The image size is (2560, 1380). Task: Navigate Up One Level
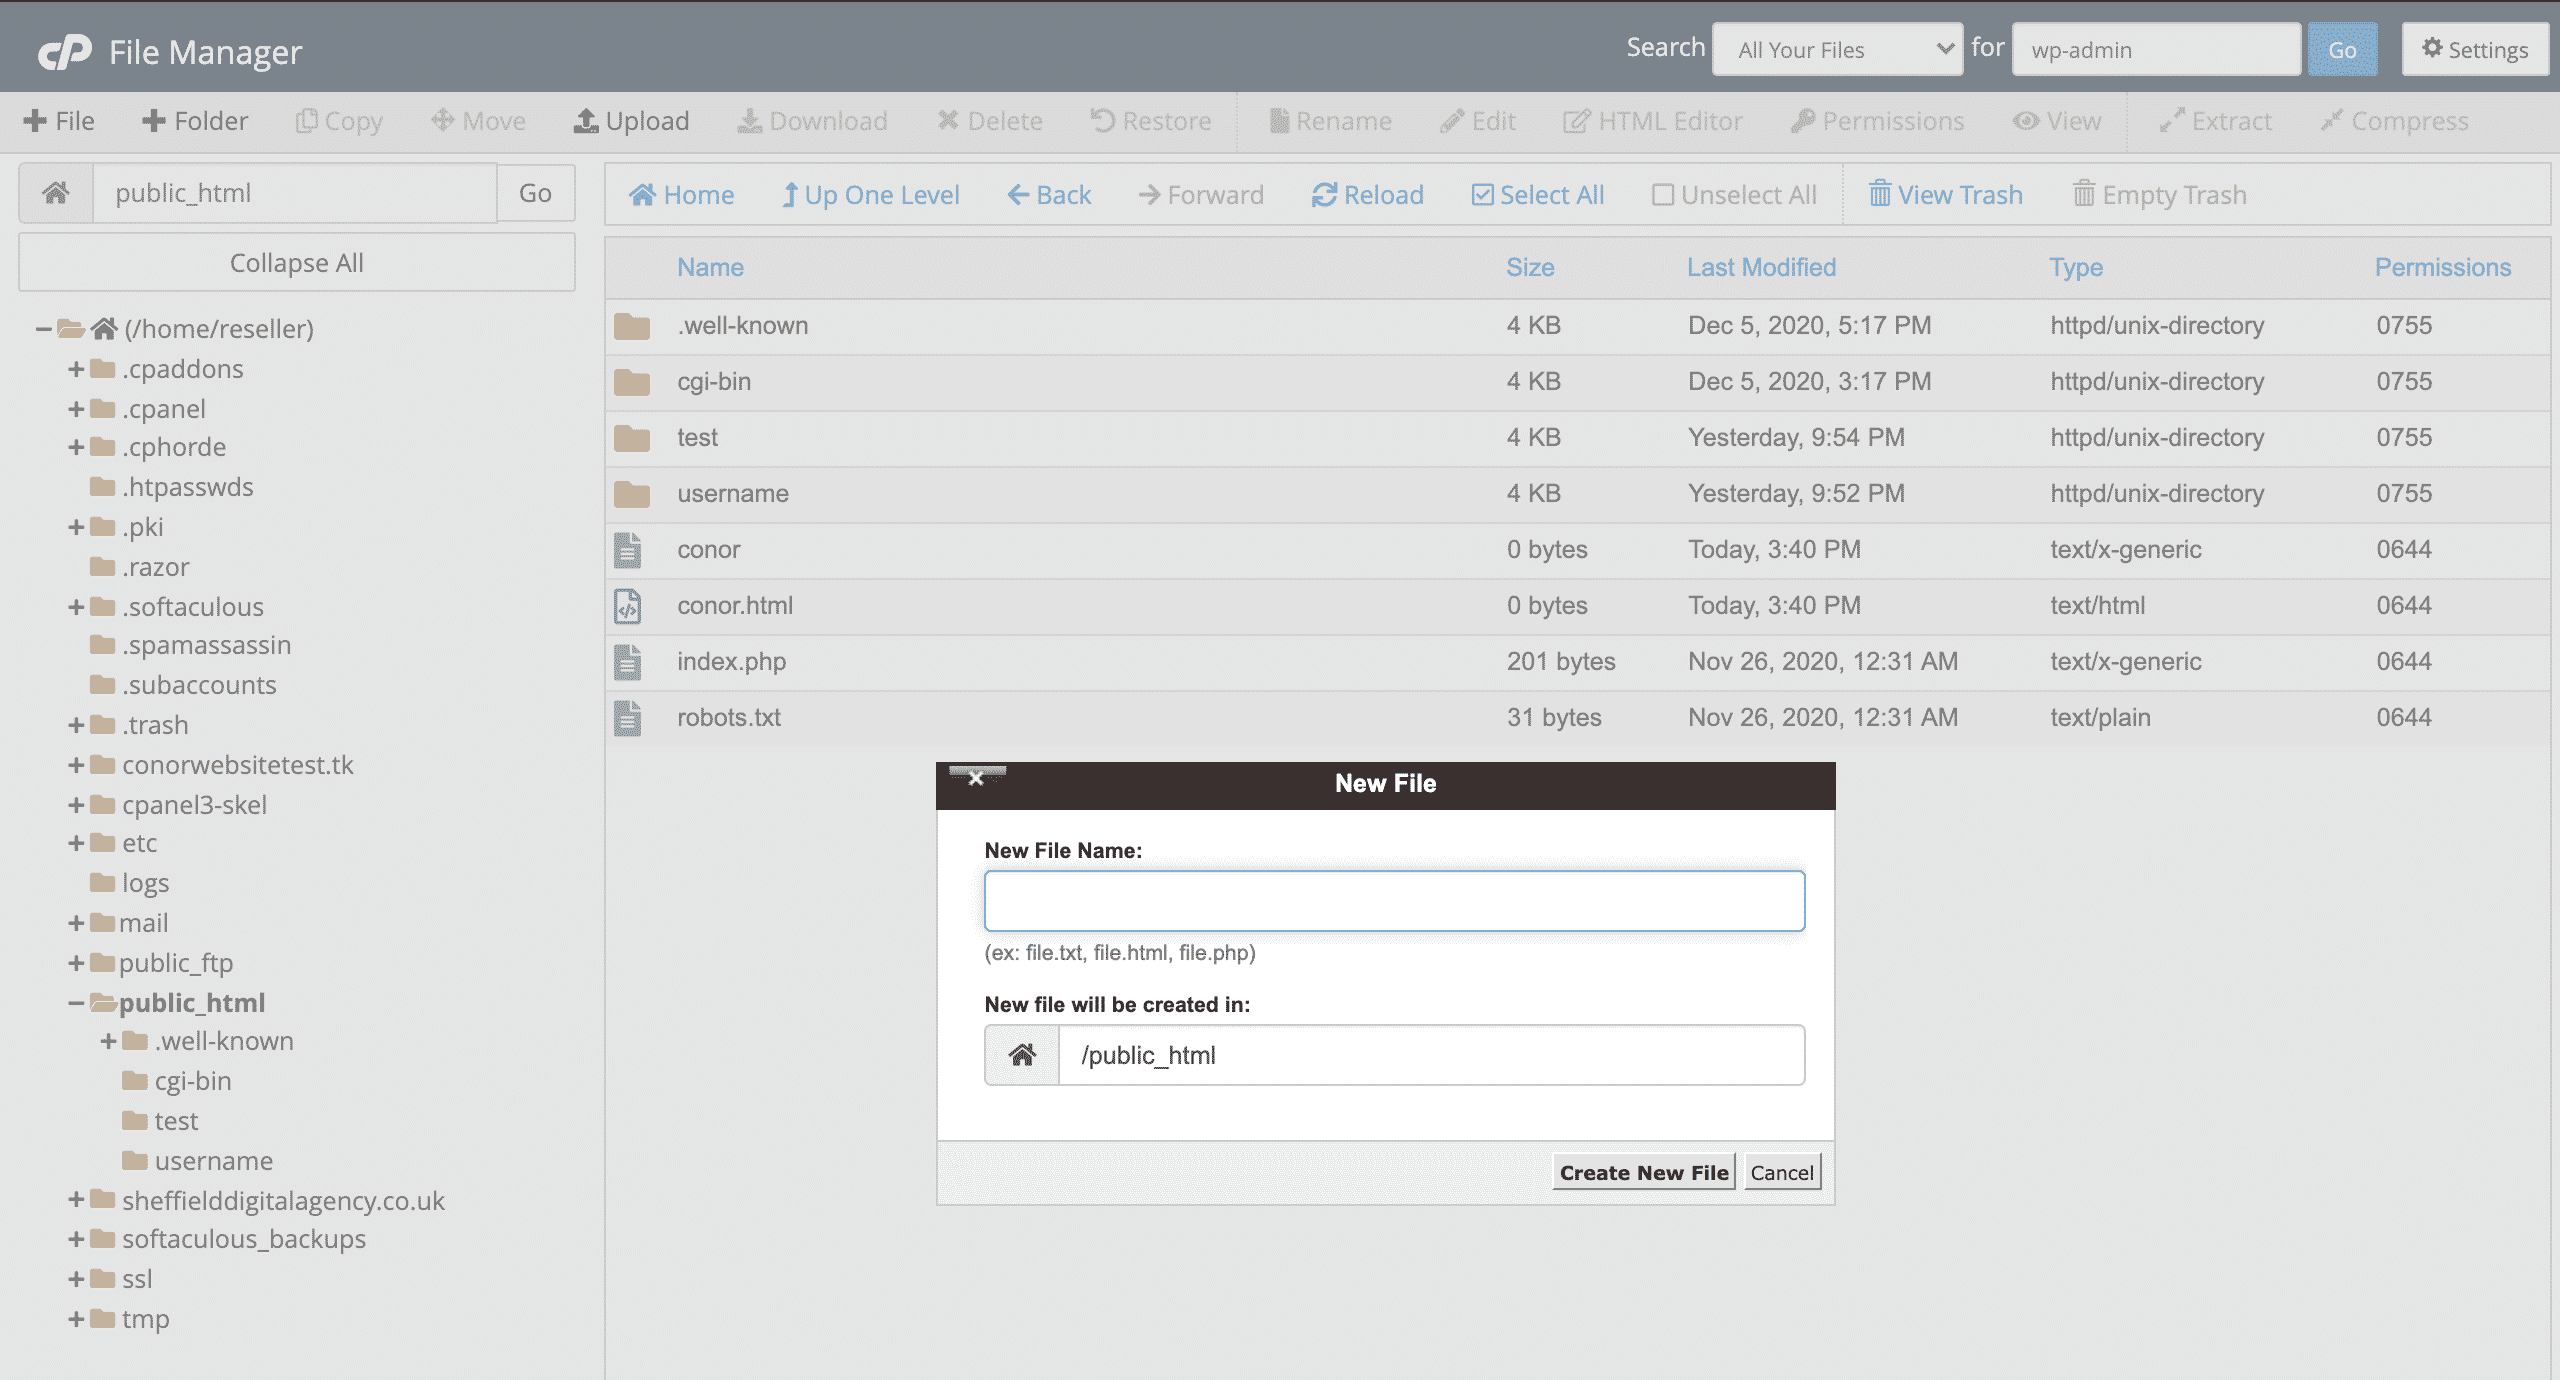pyautogui.click(x=870, y=195)
